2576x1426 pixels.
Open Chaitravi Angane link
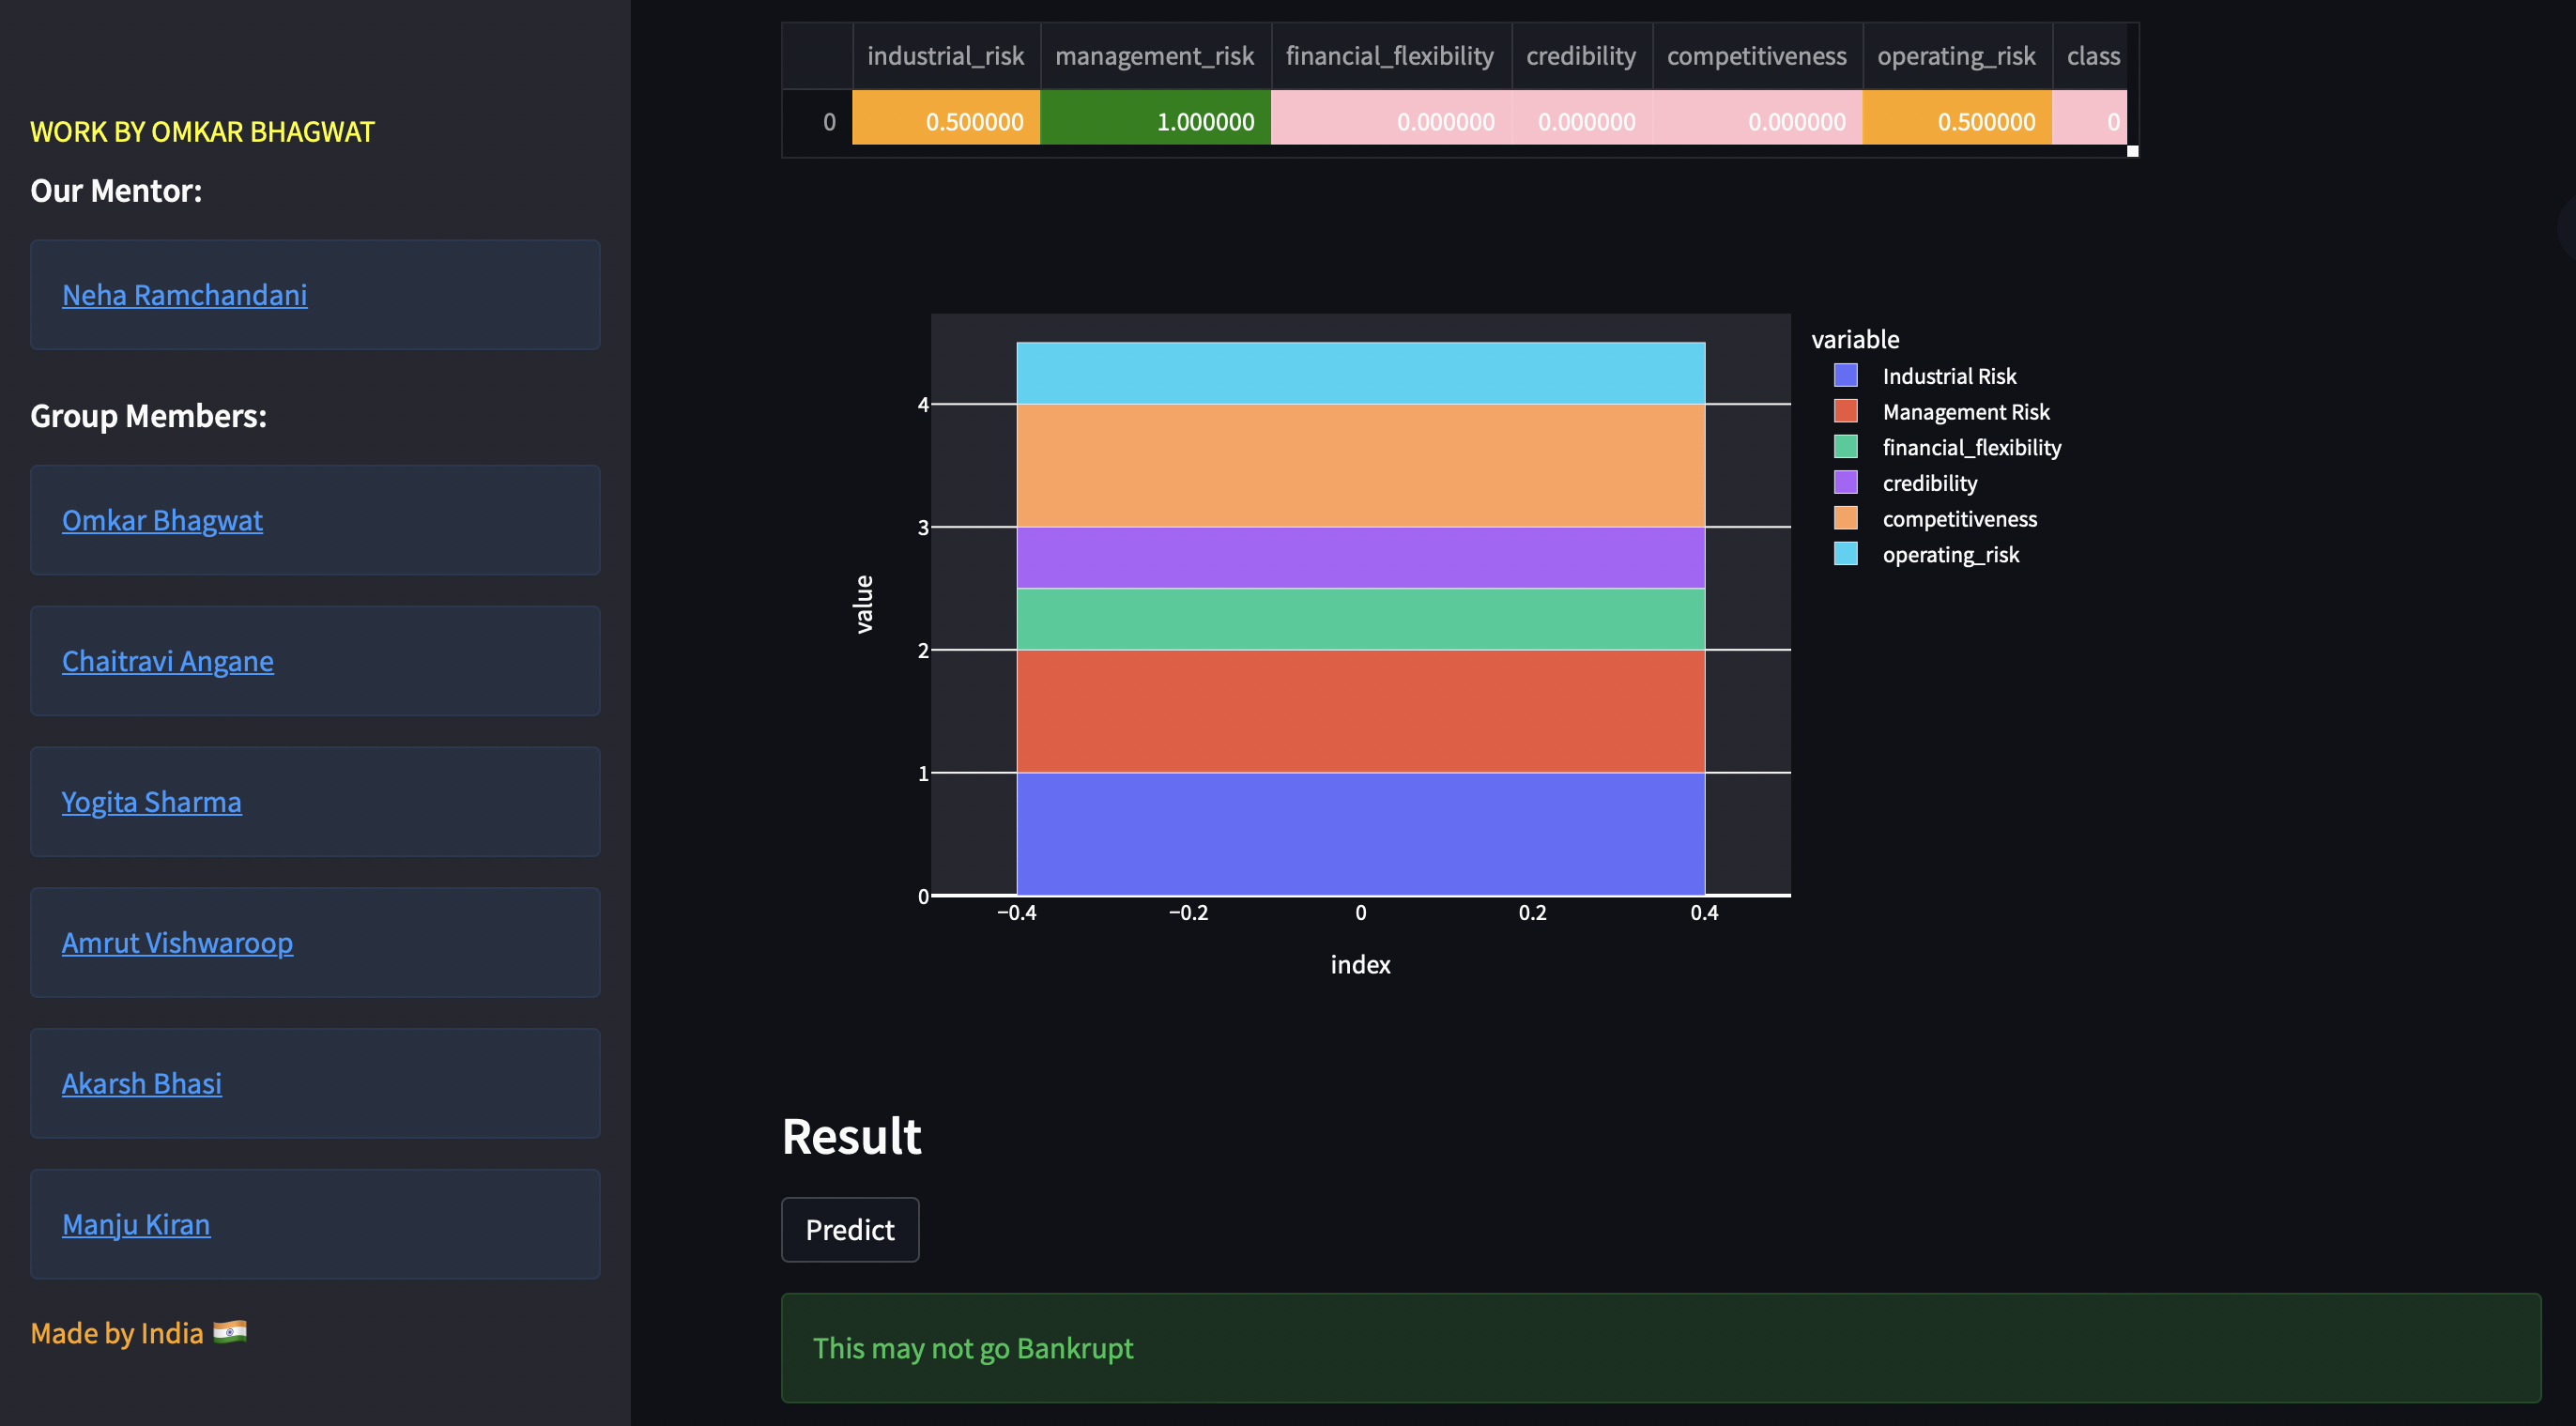(167, 662)
